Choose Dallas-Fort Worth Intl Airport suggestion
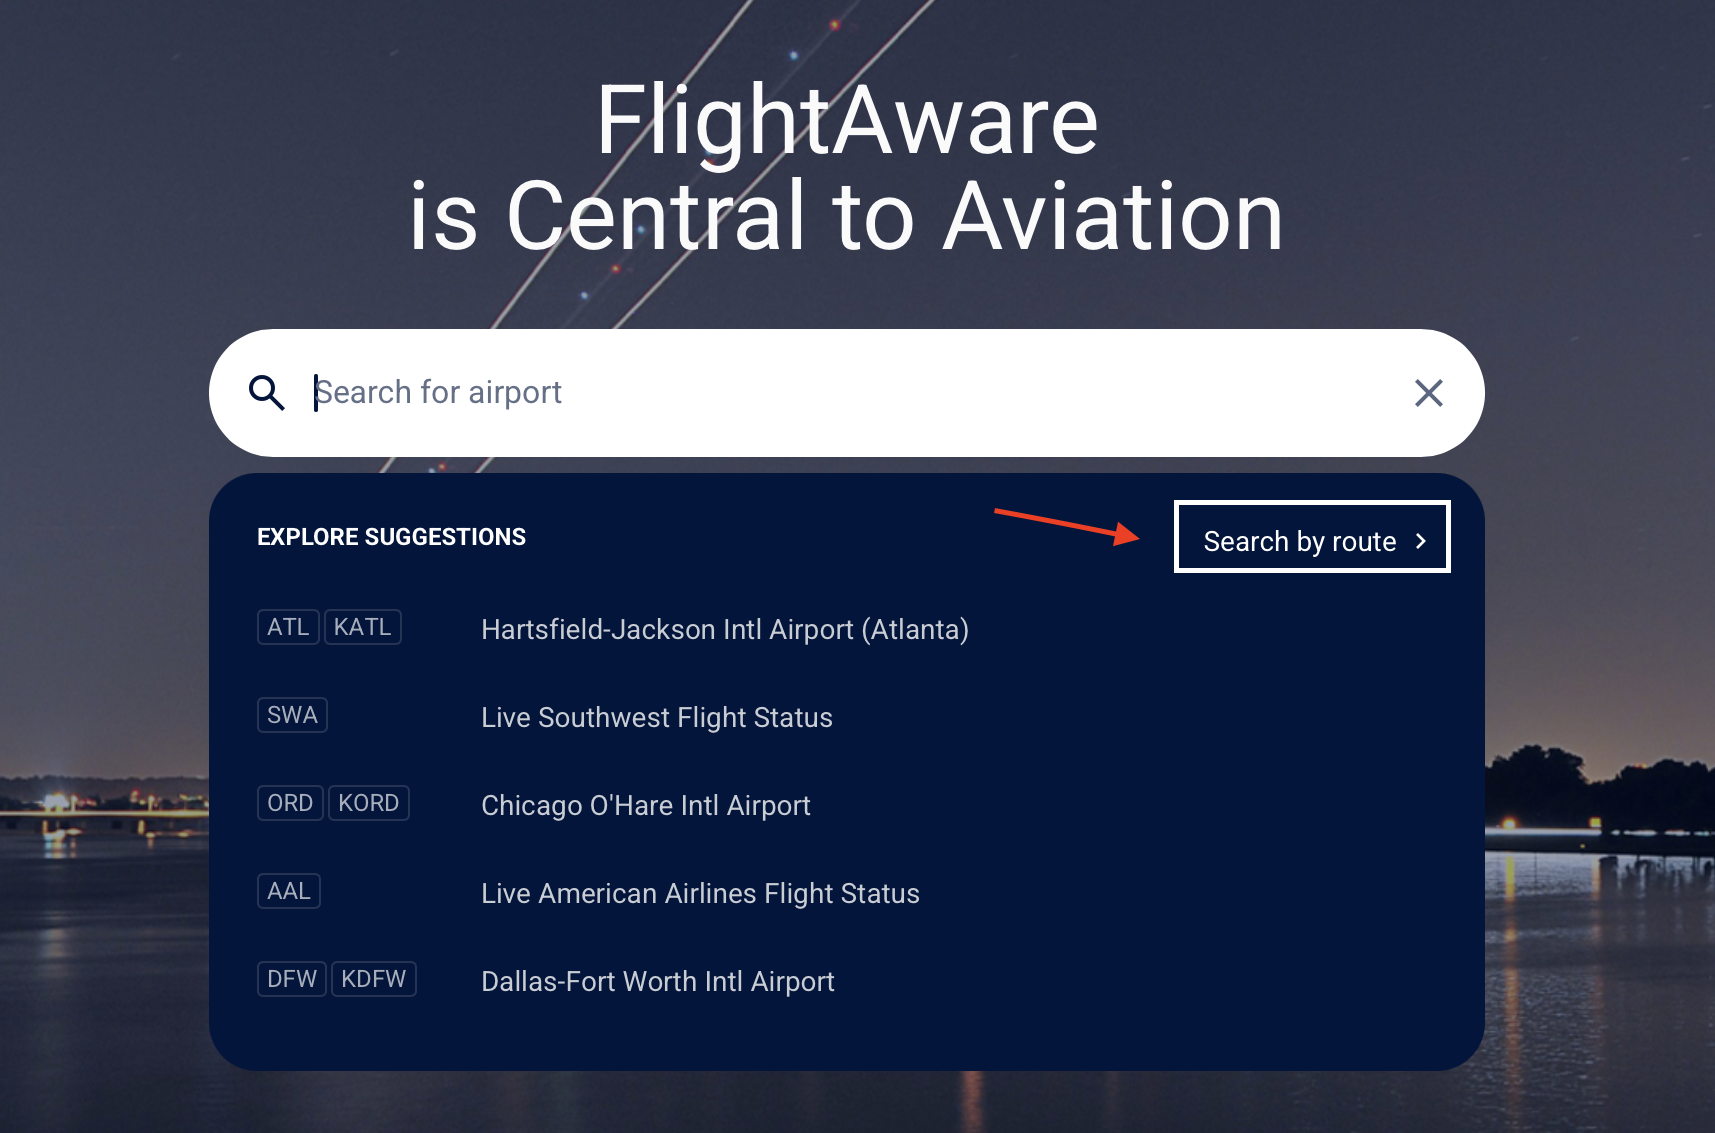This screenshot has height=1133, width=1715. click(657, 982)
